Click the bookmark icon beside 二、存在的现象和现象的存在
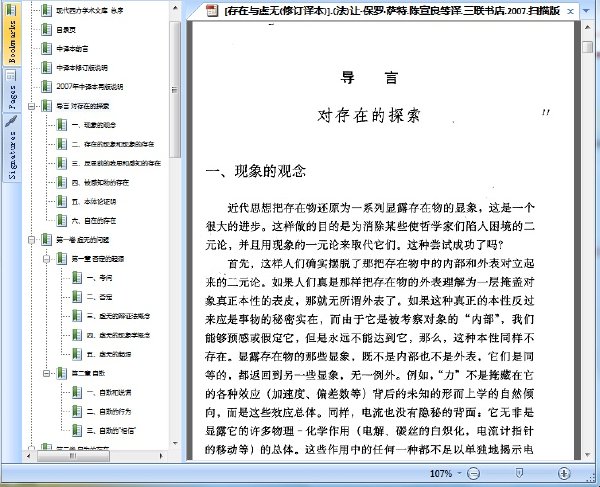 click(x=62, y=144)
